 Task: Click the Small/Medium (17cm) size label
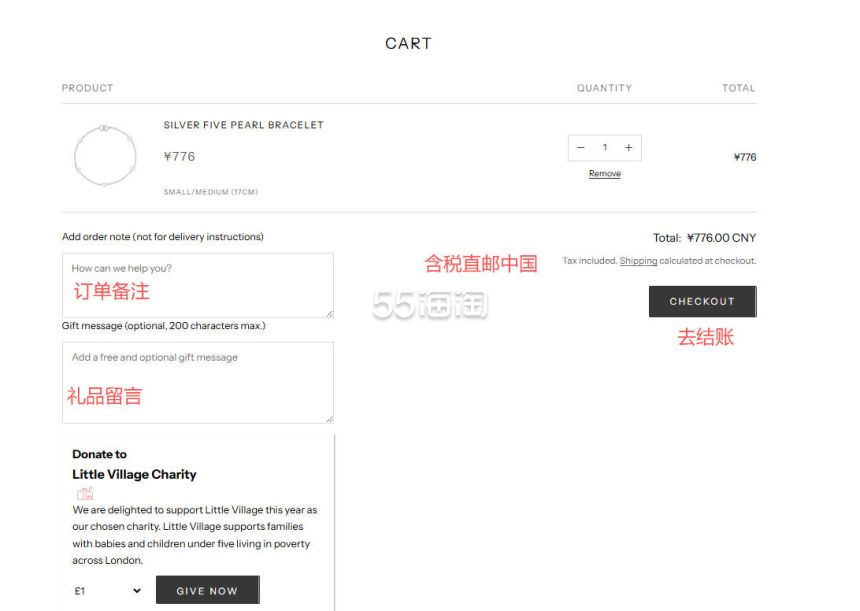pyautogui.click(x=210, y=192)
